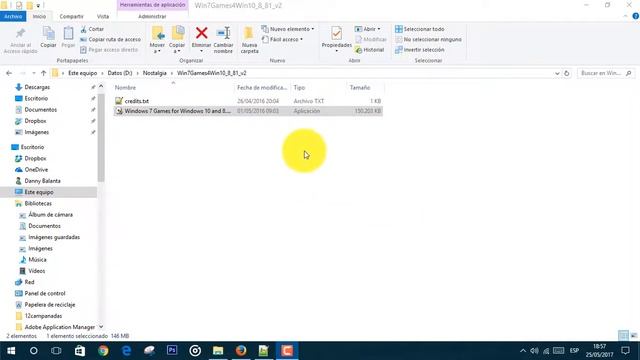Image resolution: width=640 pixels, height=360 pixels.
Task: Open Panel de control
Action: click(x=44, y=293)
